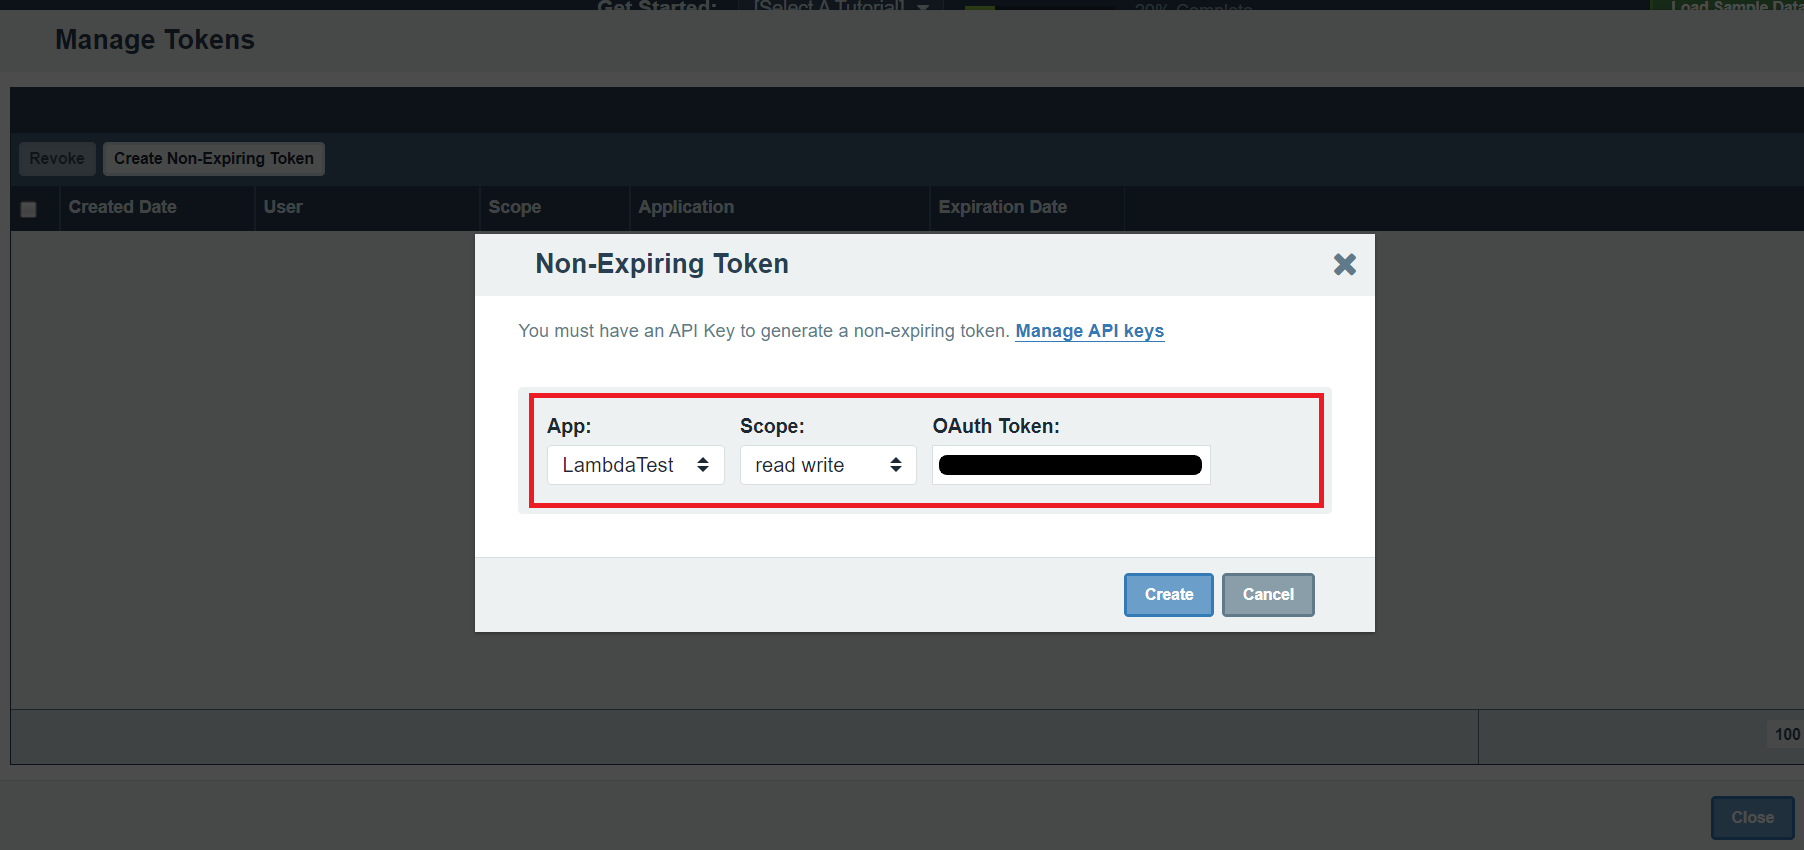The height and width of the screenshot is (850, 1804).
Task: Open the Select A Tutorial dropdown
Action: click(840, 6)
